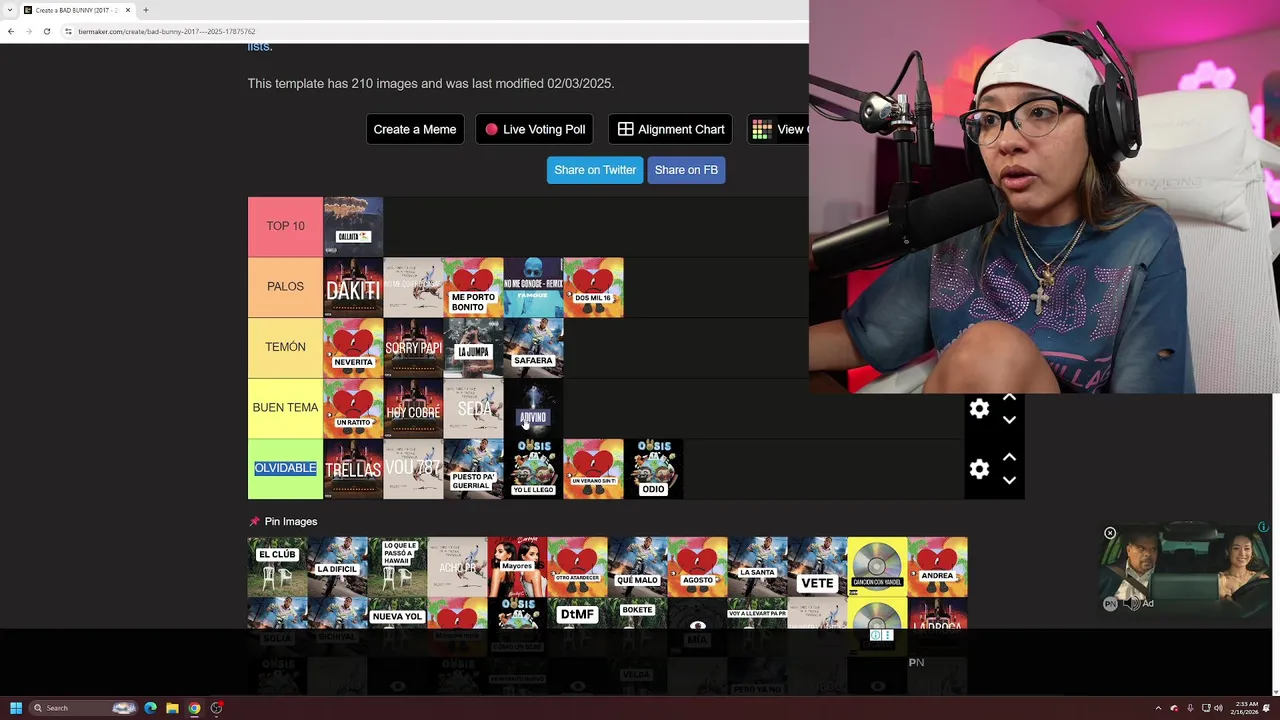Pick QUÉ MALO from the pool
The height and width of the screenshot is (720, 1280).
[637, 567]
